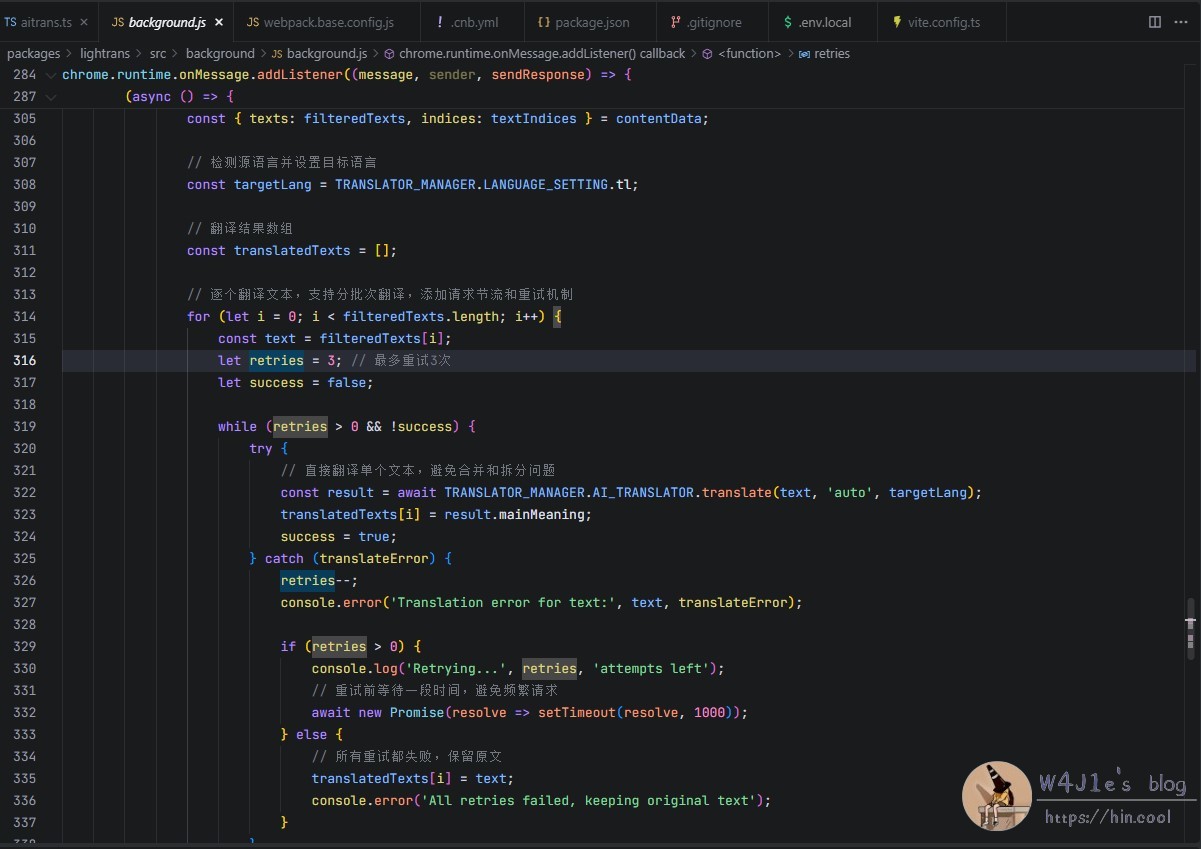Click the Vite icon on vite.config.ts tab
Viewport: 1201px width, 849px height.
click(896, 22)
